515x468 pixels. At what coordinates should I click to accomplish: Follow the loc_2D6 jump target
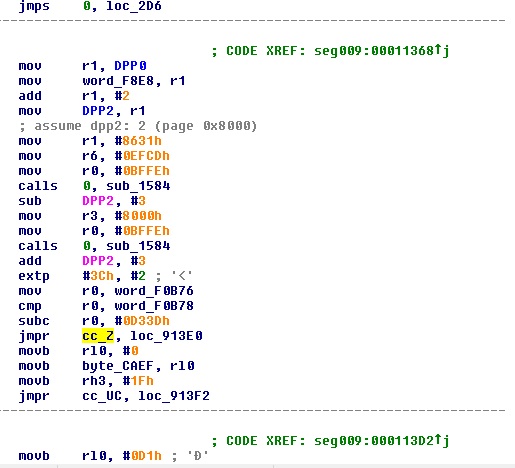coord(134,6)
